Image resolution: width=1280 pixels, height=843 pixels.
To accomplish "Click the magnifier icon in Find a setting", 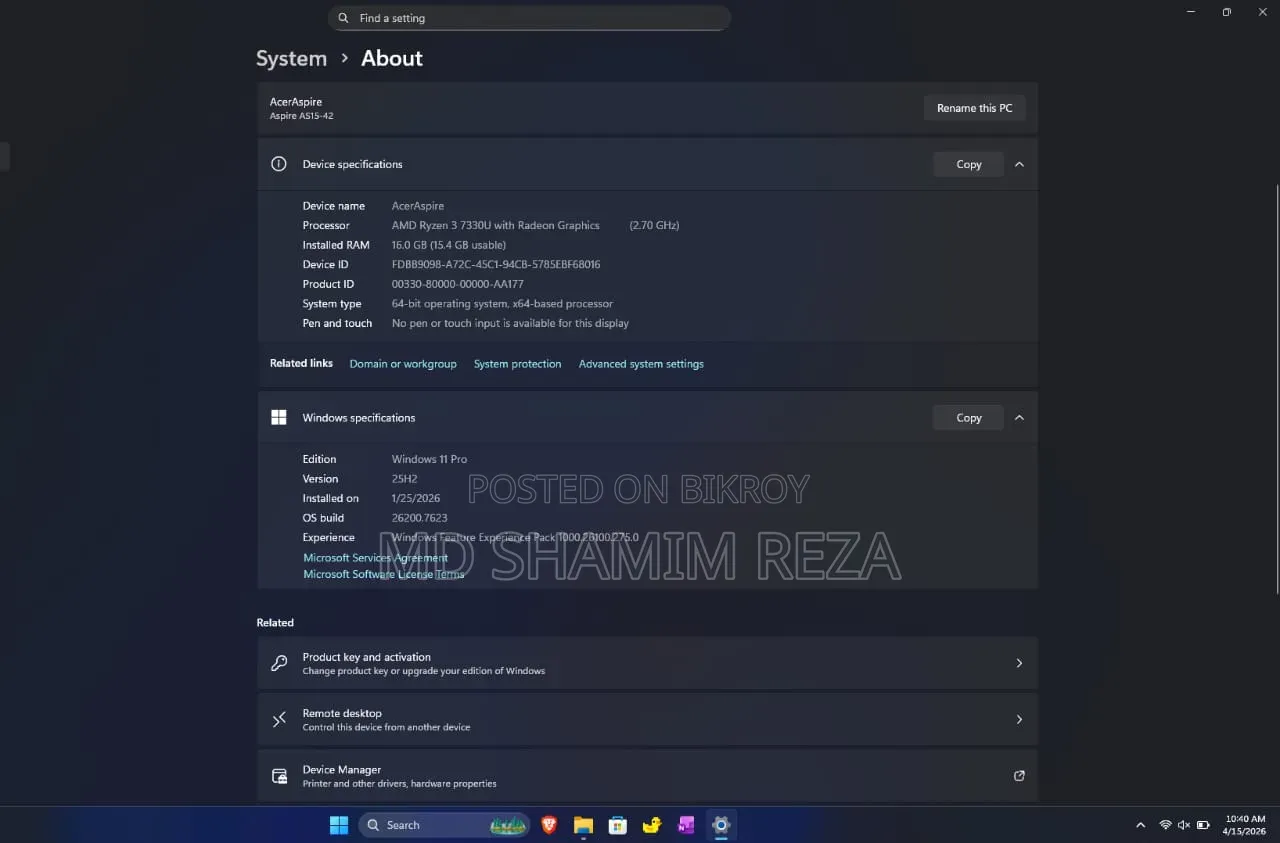I will [x=343, y=18].
